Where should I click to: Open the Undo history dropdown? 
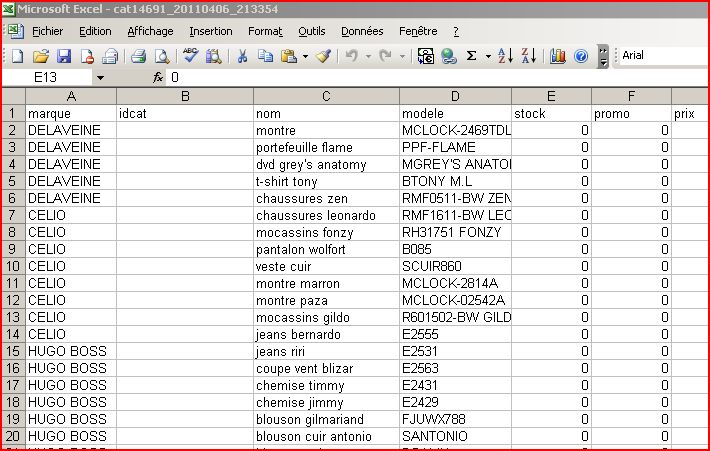pyautogui.click(x=368, y=57)
